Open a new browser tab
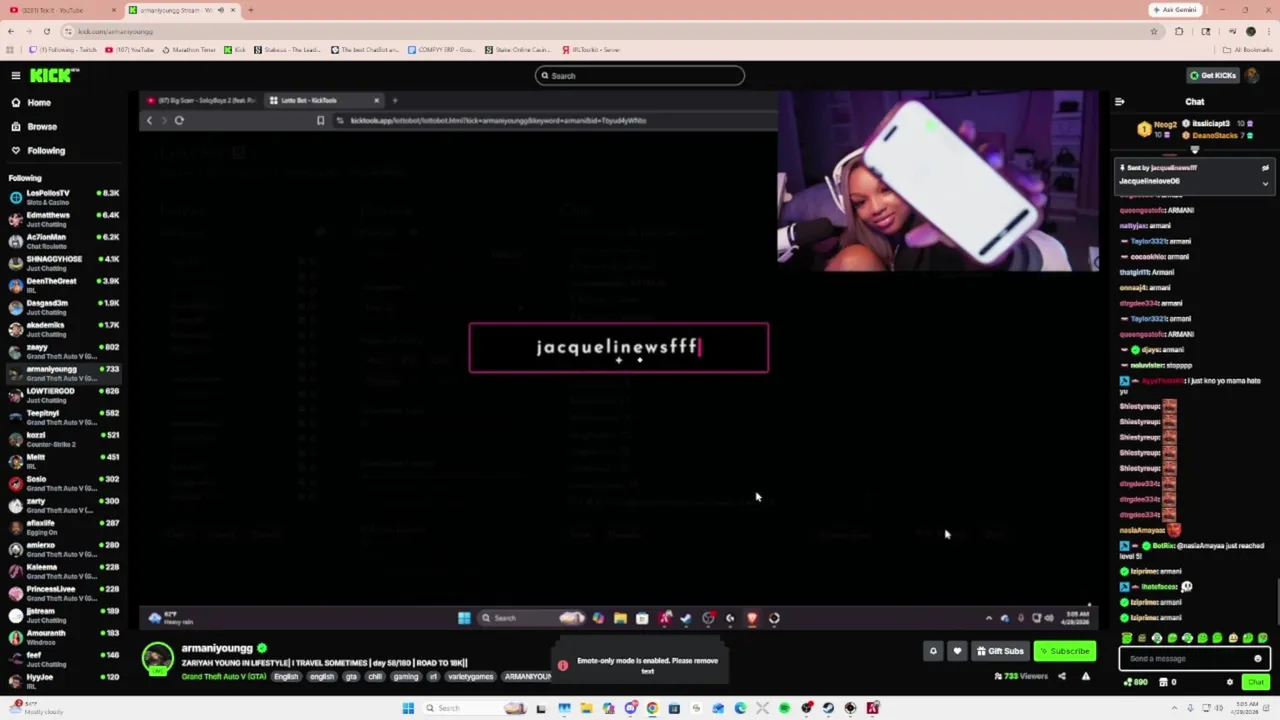The image size is (1280, 720). (x=250, y=10)
